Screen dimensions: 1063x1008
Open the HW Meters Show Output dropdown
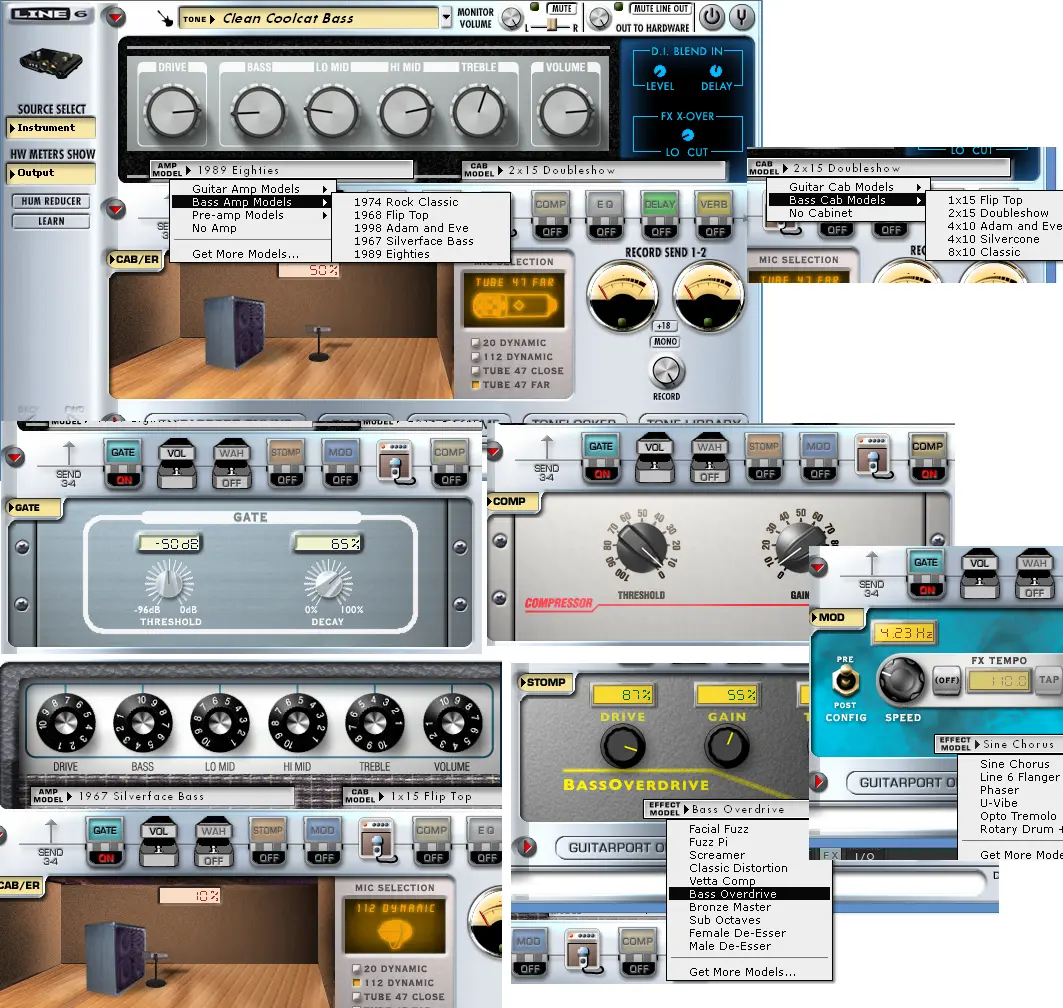pyautogui.click(x=51, y=174)
